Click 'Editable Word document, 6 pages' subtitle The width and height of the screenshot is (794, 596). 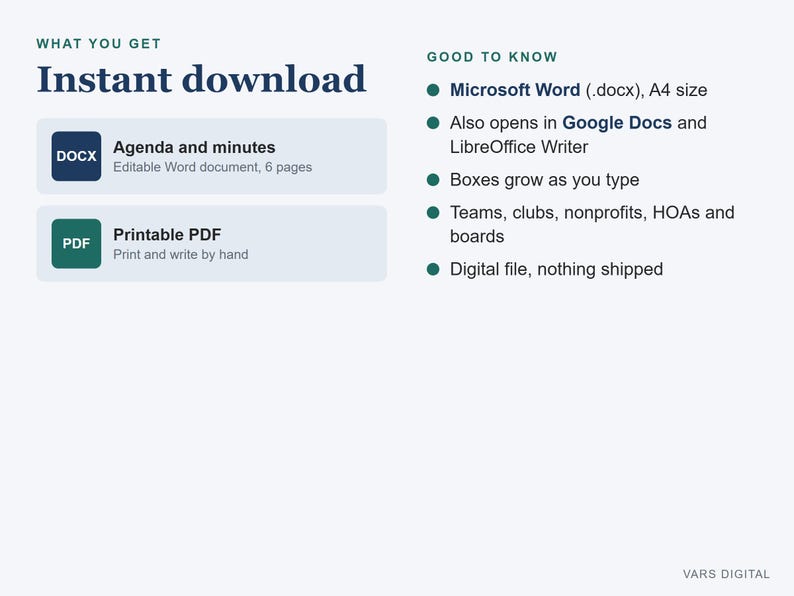pos(212,167)
